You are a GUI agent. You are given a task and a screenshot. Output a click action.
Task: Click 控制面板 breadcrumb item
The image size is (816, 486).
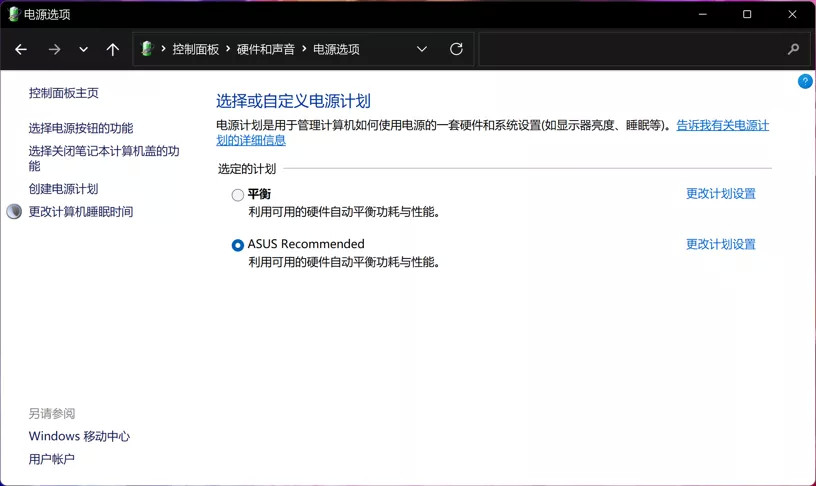[x=196, y=49]
